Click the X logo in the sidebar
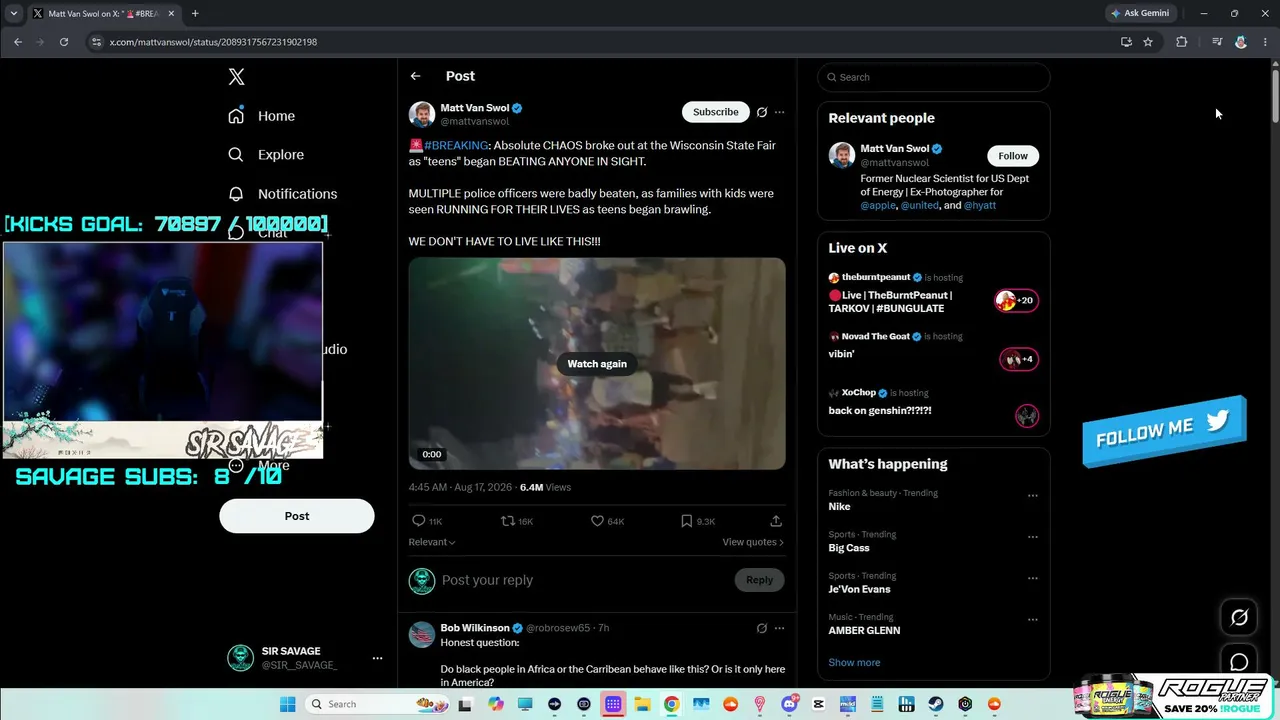Viewport: 1280px width, 720px height. coord(236,77)
